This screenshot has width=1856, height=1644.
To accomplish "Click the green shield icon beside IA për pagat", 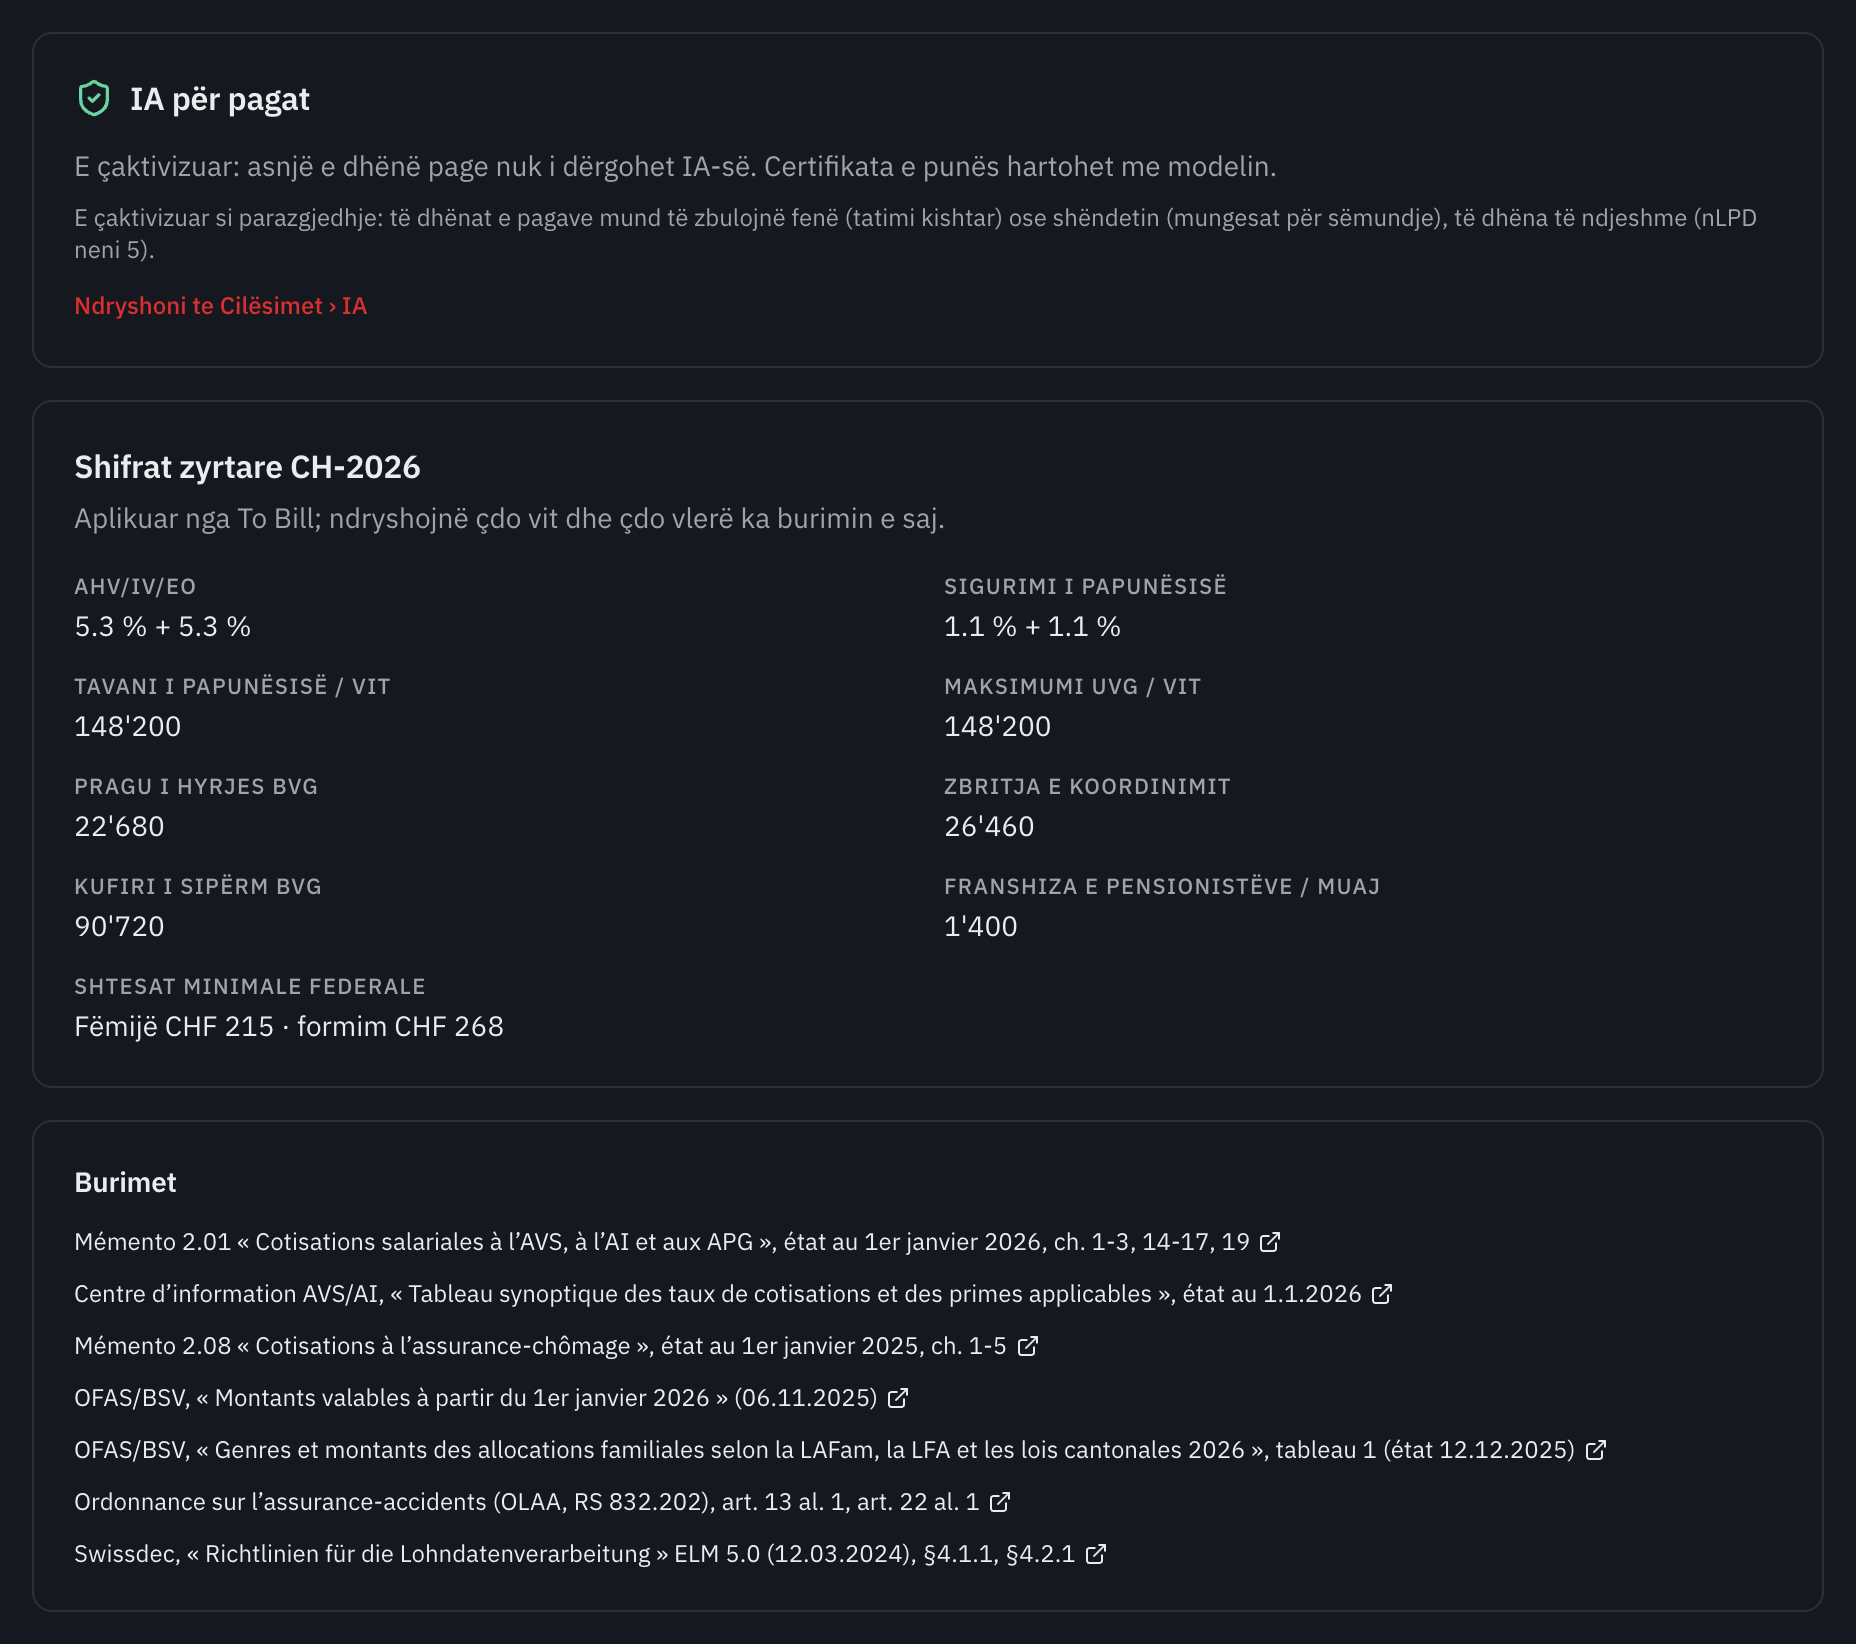I will click(x=94, y=99).
